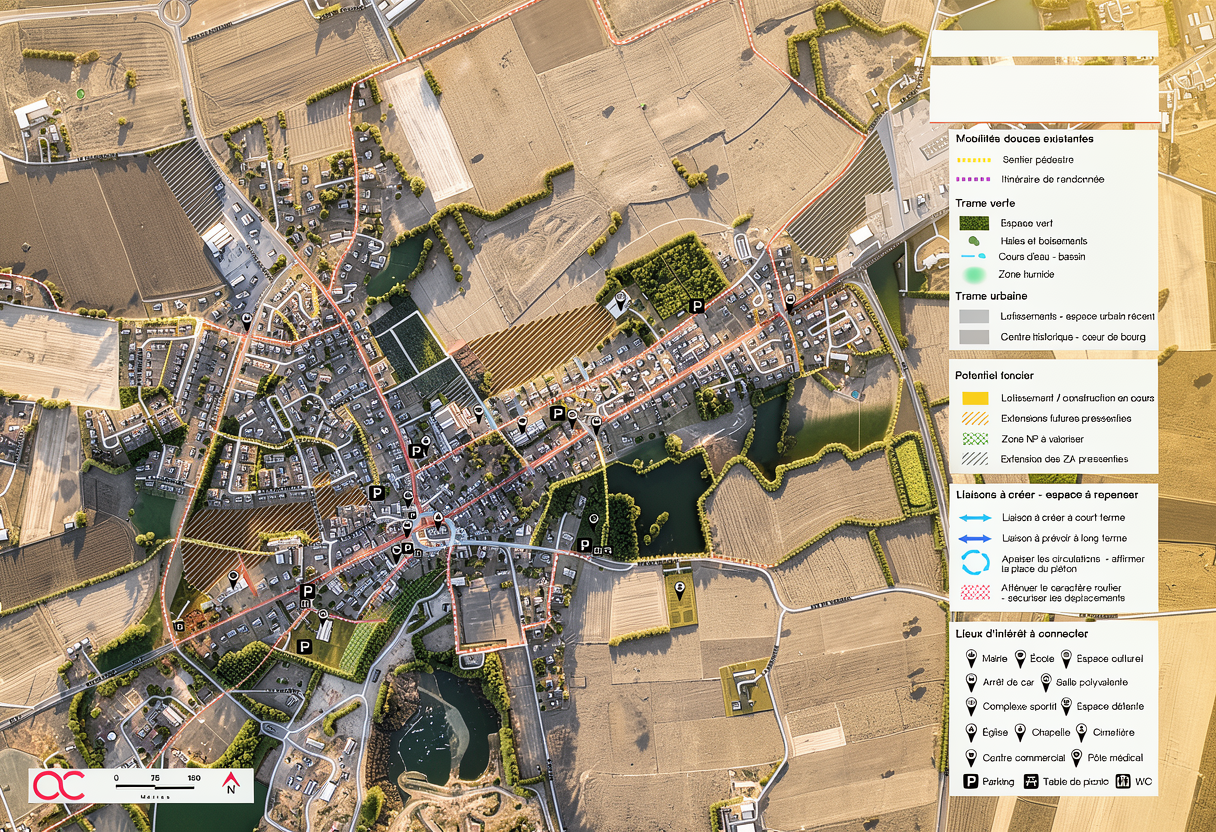Pick the yellow 'Lotissement / construction en cours' swatch
This screenshot has width=1216, height=832.
[x=974, y=398]
